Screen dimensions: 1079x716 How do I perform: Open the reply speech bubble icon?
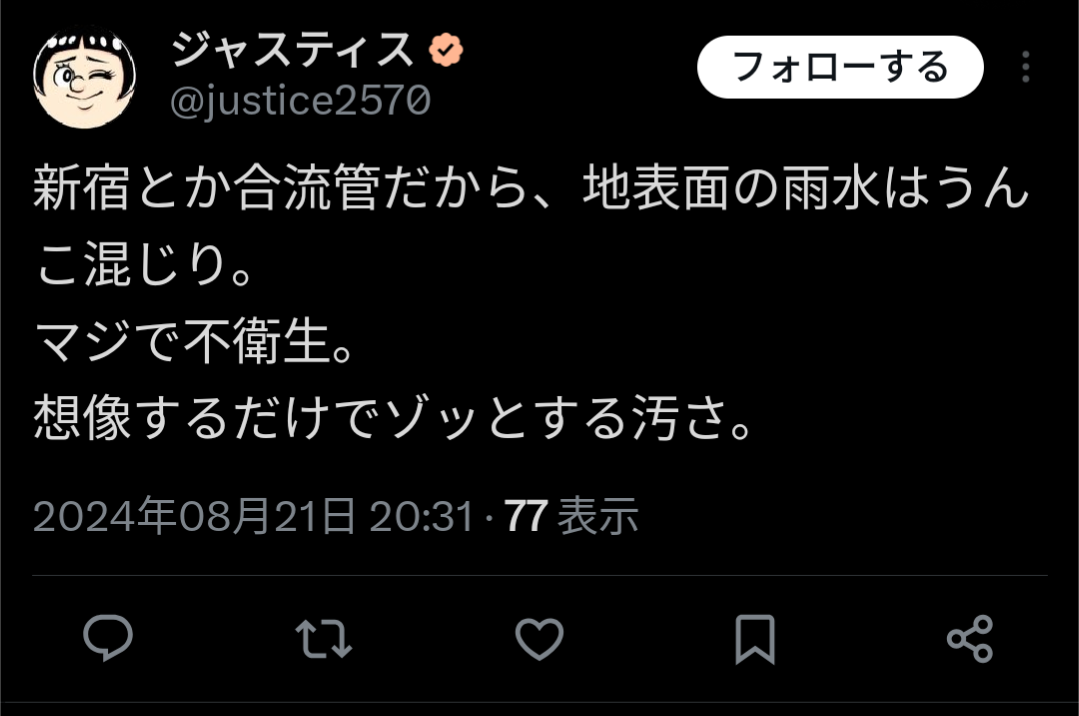pyautogui.click(x=108, y=638)
